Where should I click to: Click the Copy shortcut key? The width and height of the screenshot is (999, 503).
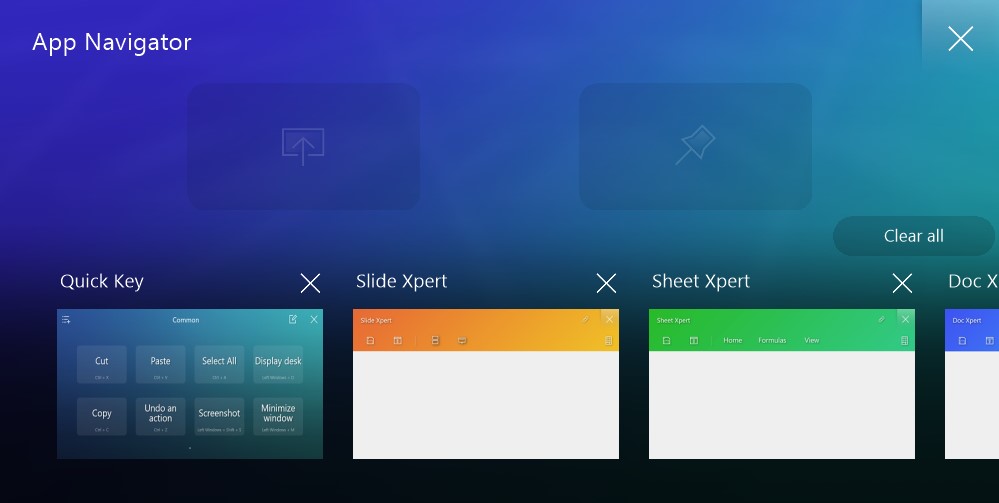coord(102,416)
